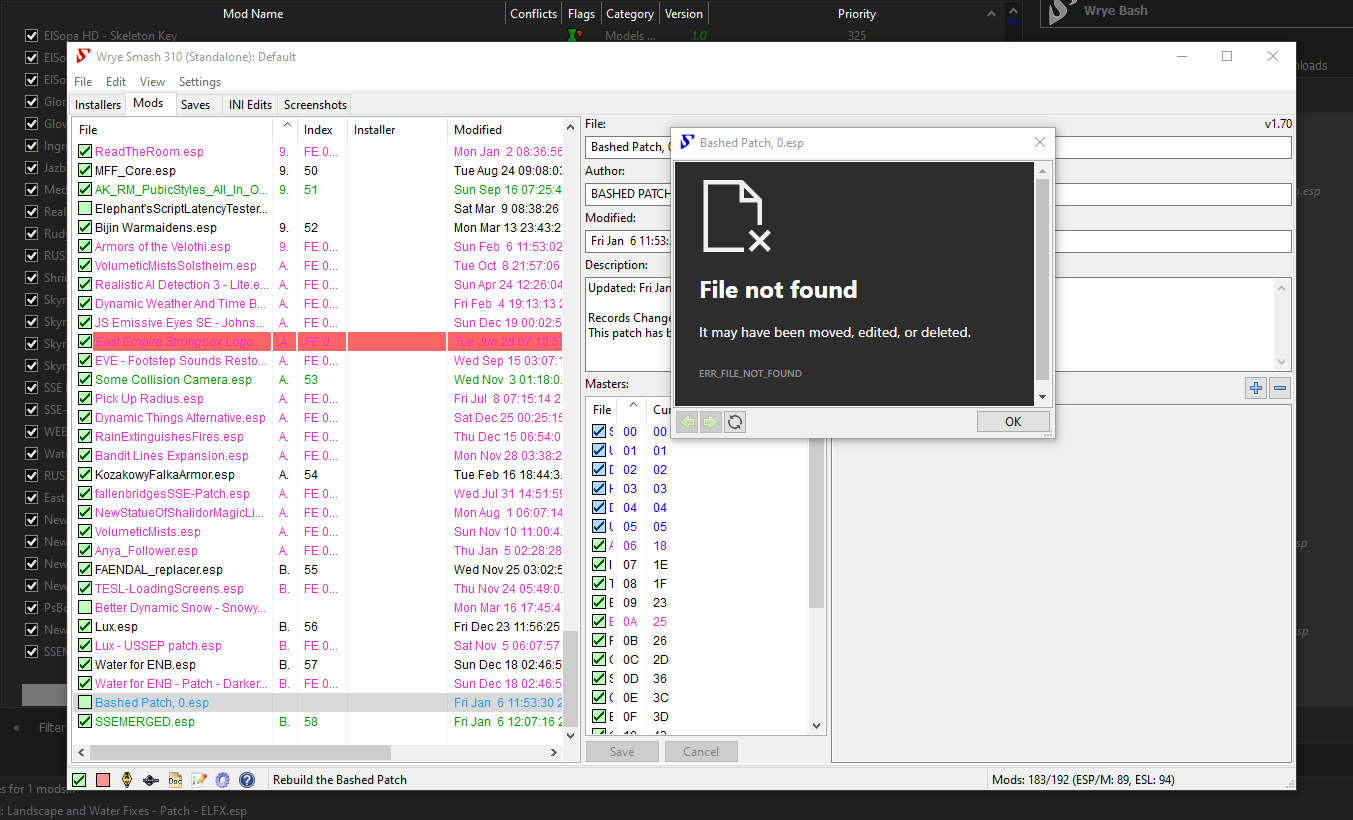The height and width of the screenshot is (820, 1353).
Task: Click the Modified date input field
Action: [x=938, y=241]
